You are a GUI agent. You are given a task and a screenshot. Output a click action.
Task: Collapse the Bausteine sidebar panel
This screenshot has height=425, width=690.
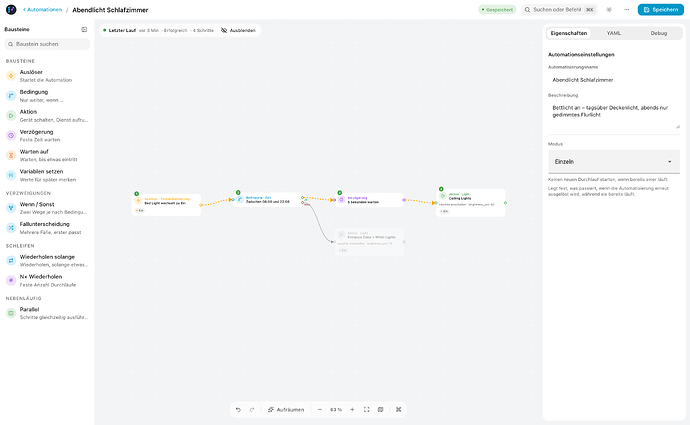click(84, 29)
